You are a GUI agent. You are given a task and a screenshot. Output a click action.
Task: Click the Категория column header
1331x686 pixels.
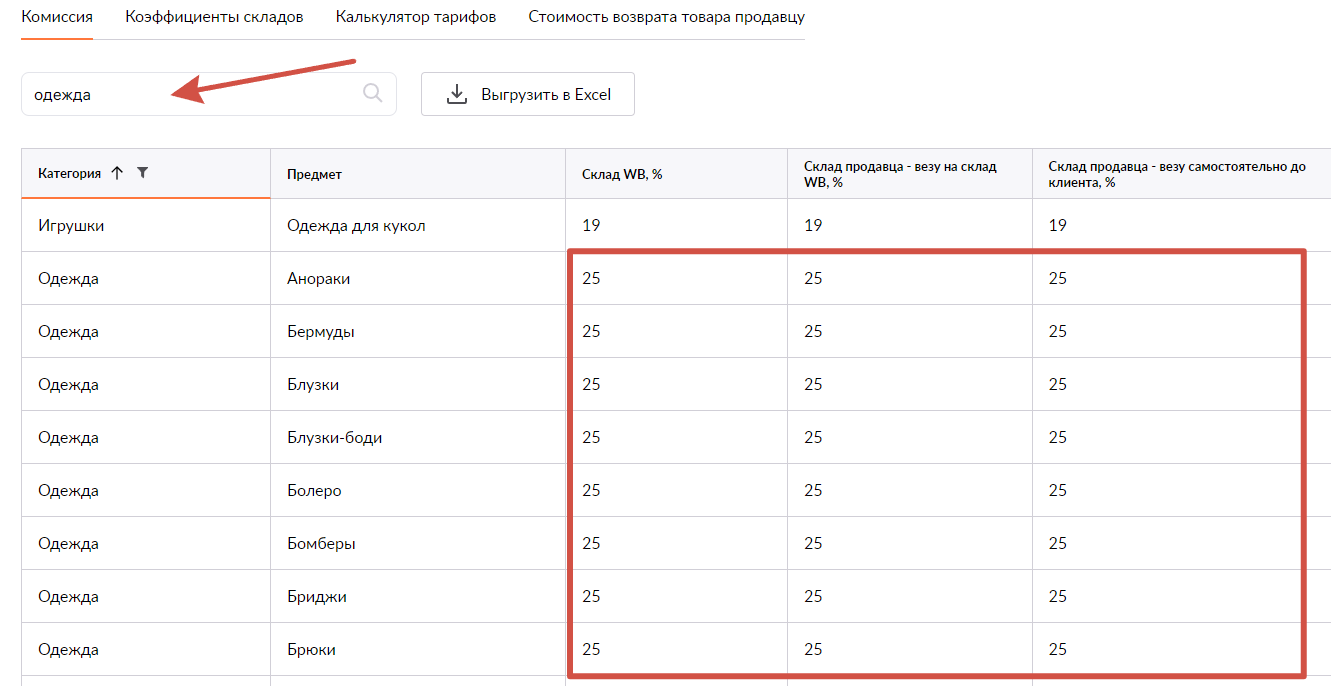pos(146,173)
